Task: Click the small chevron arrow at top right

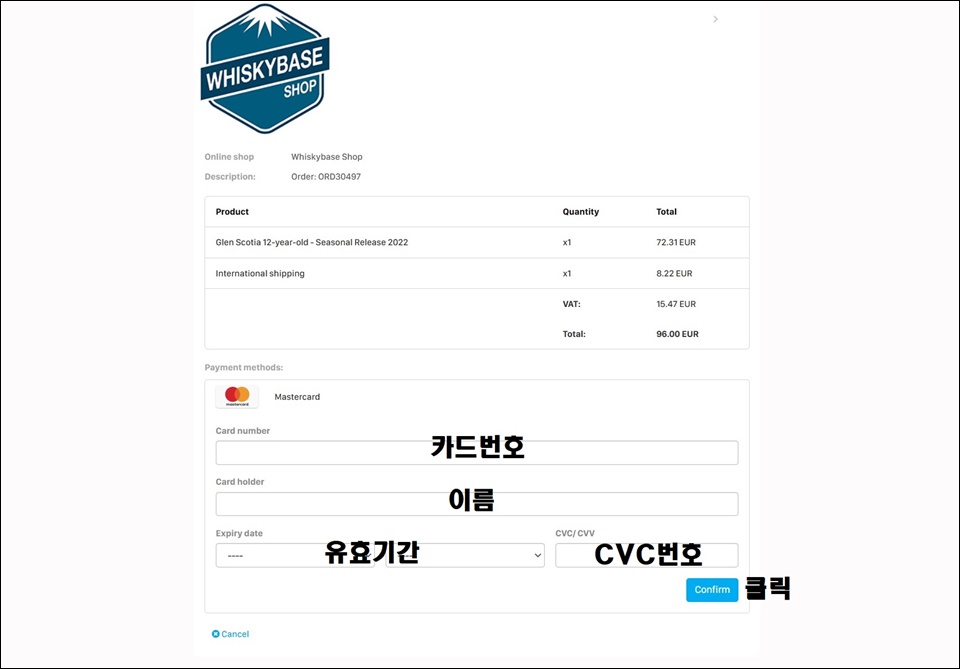Action: click(x=715, y=20)
